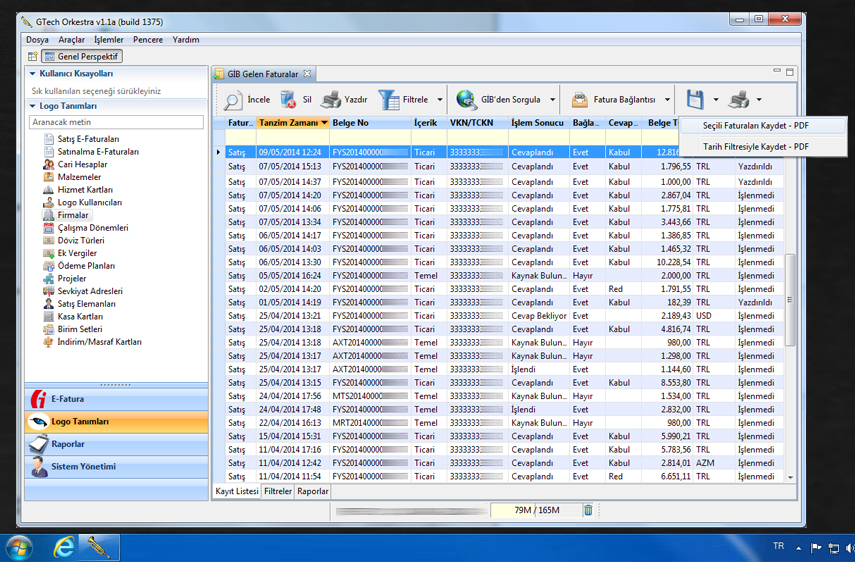
Task: Open the Sistem Yönetimi navigation section
Action: (x=116, y=467)
